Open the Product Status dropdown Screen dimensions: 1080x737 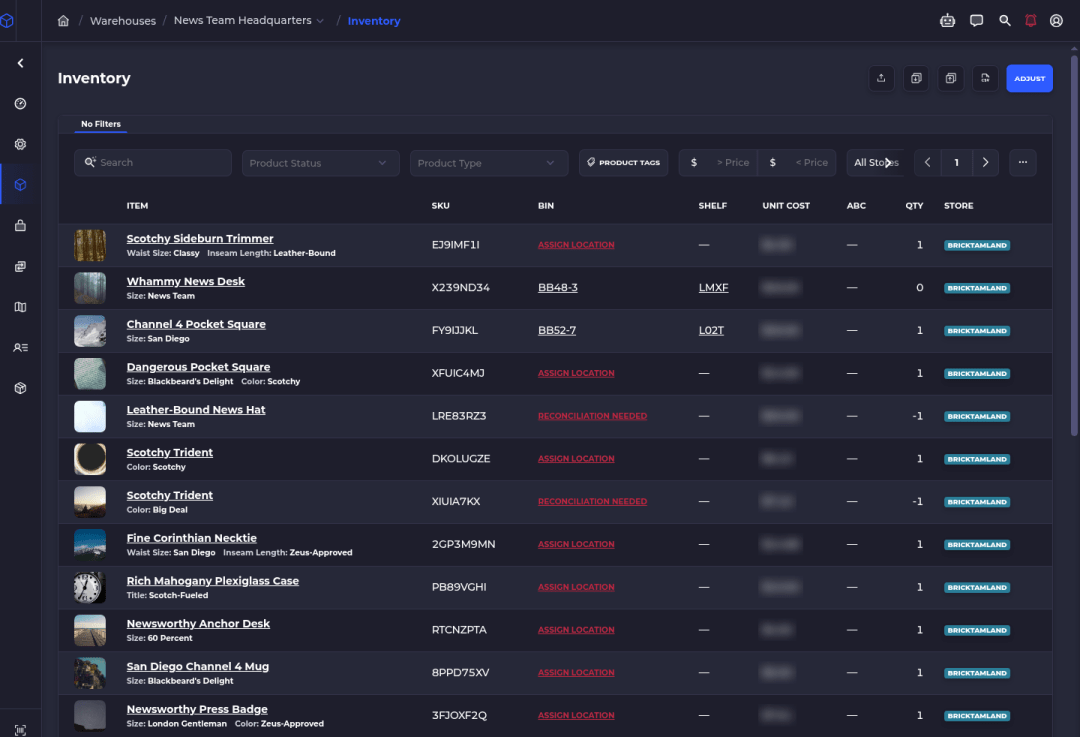[320, 163]
